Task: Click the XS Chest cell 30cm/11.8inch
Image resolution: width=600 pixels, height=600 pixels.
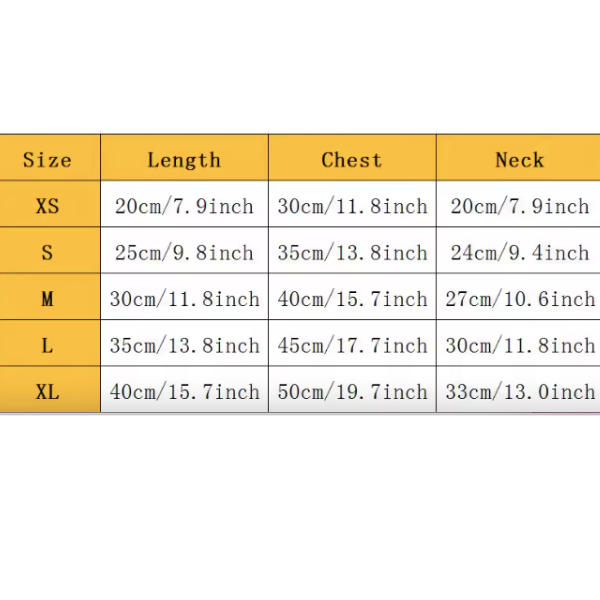Action: [x=352, y=207]
